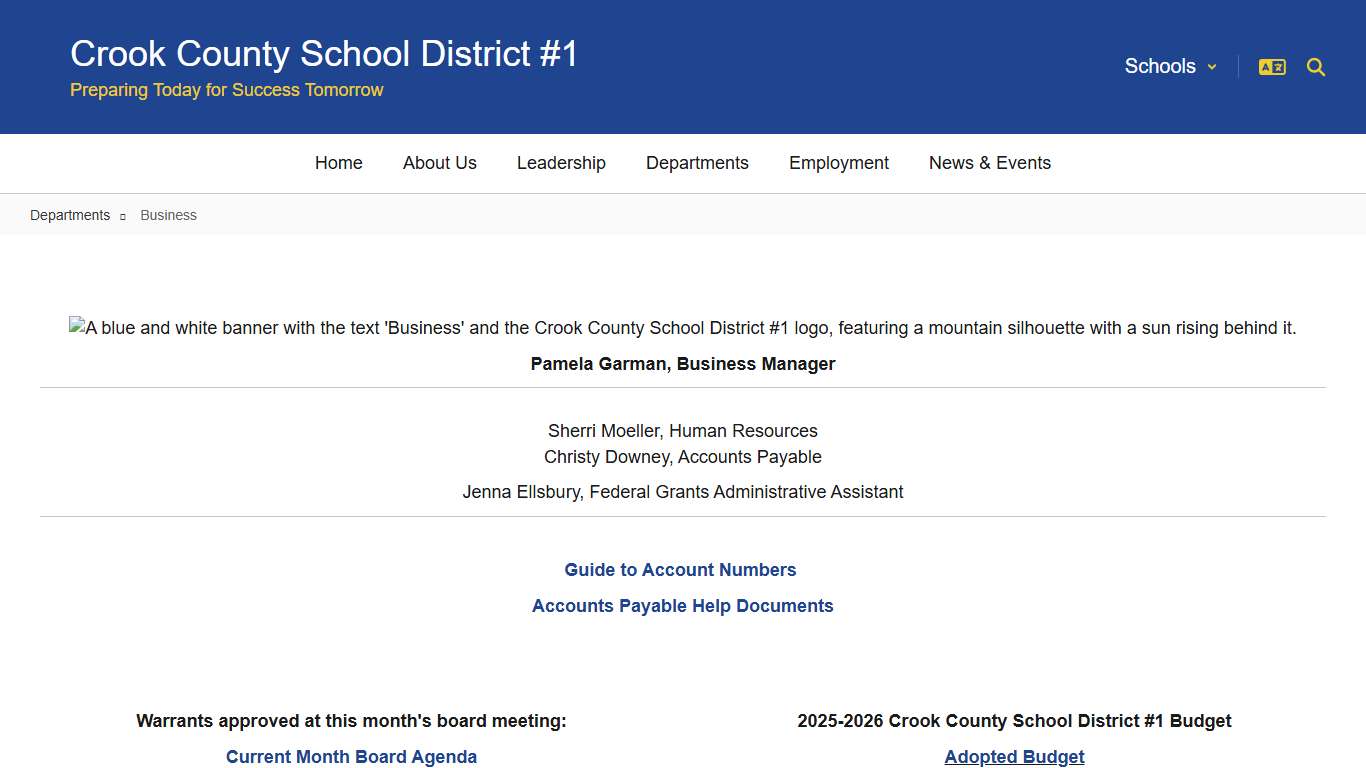The height and width of the screenshot is (768, 1366).
Task: Switch to the About Us section
Action: click(439, 163)
